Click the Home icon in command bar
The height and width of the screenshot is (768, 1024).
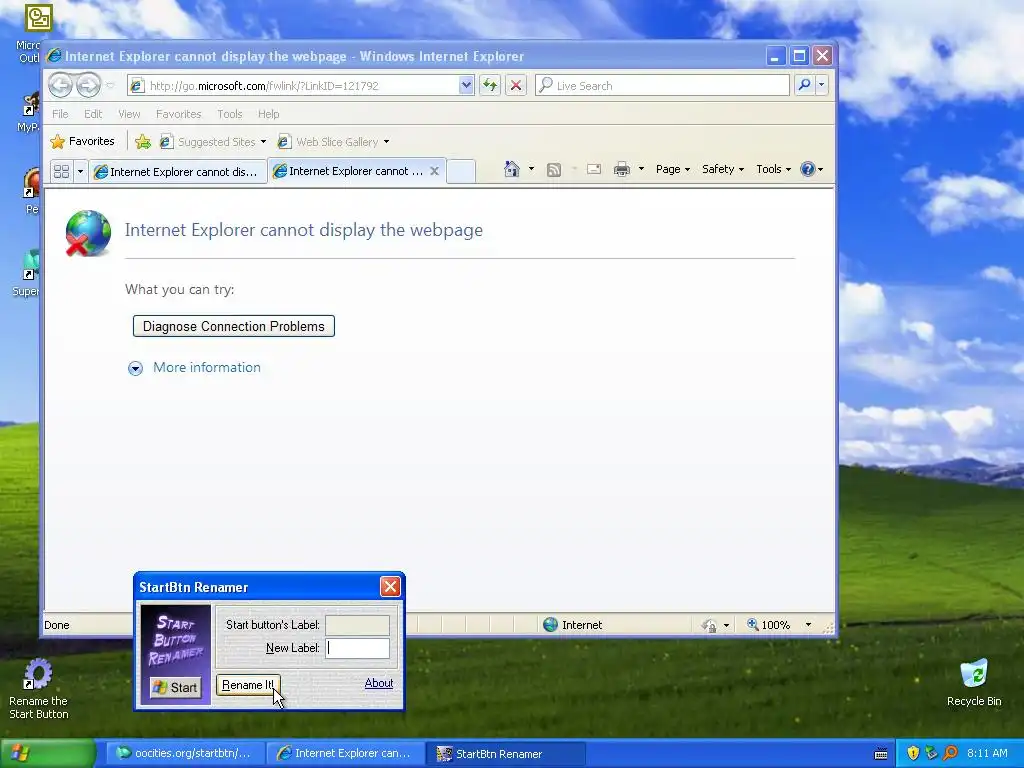[x=512, y=169]
